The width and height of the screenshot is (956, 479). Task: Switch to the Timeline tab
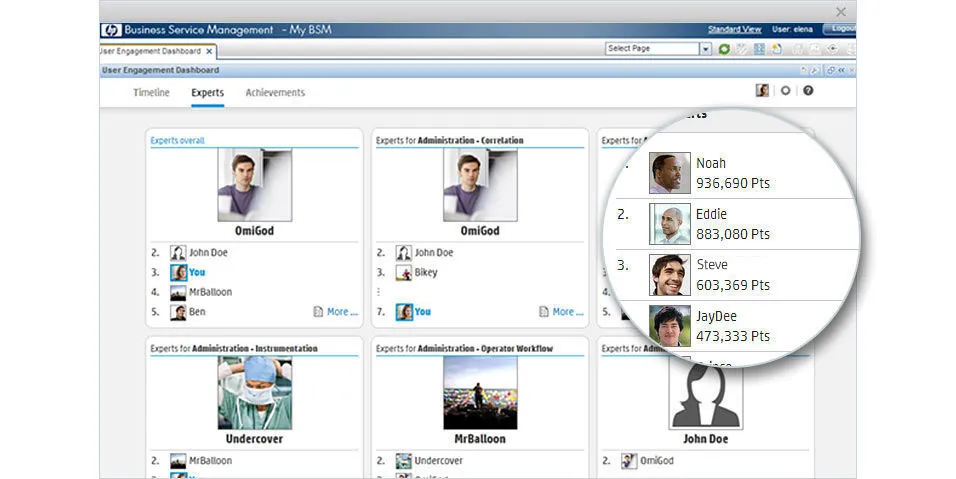151,93
